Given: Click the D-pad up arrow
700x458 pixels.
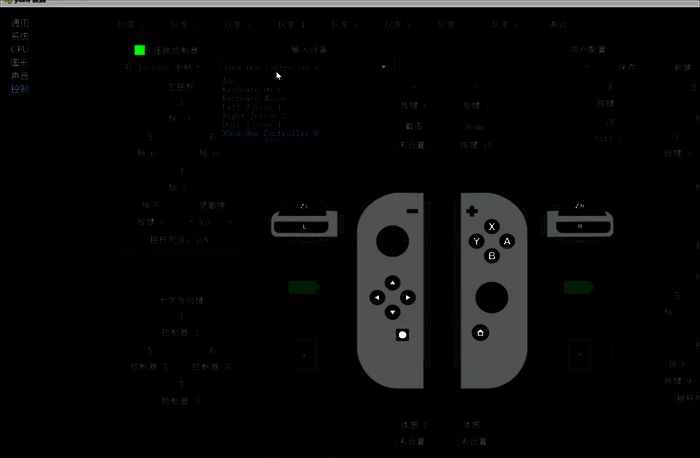Looking at the screenshot, I should (x=393, y=283).
